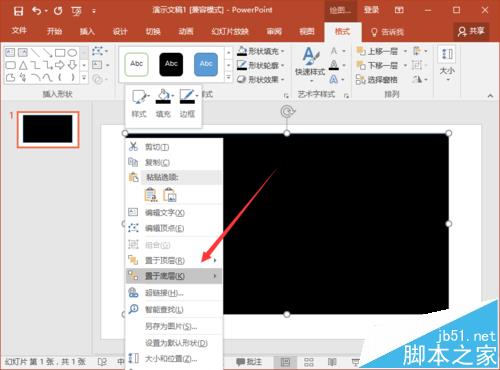This screenshot has width=500, height=370.
Task: Collapse the ribbon with chevron
Action: pos(490,96)
